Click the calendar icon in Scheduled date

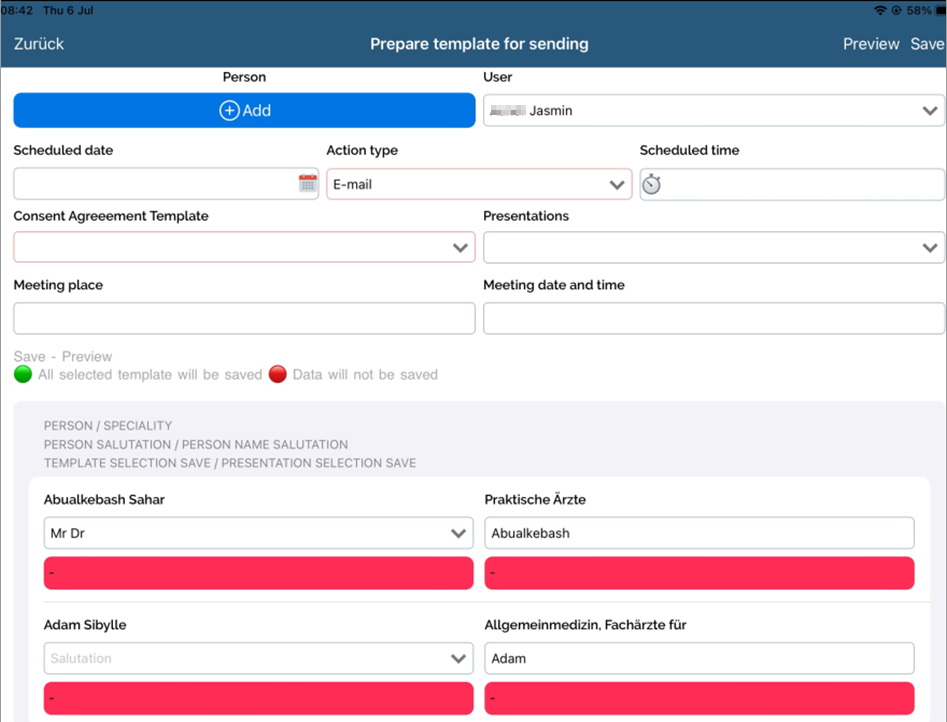point(308,183)
